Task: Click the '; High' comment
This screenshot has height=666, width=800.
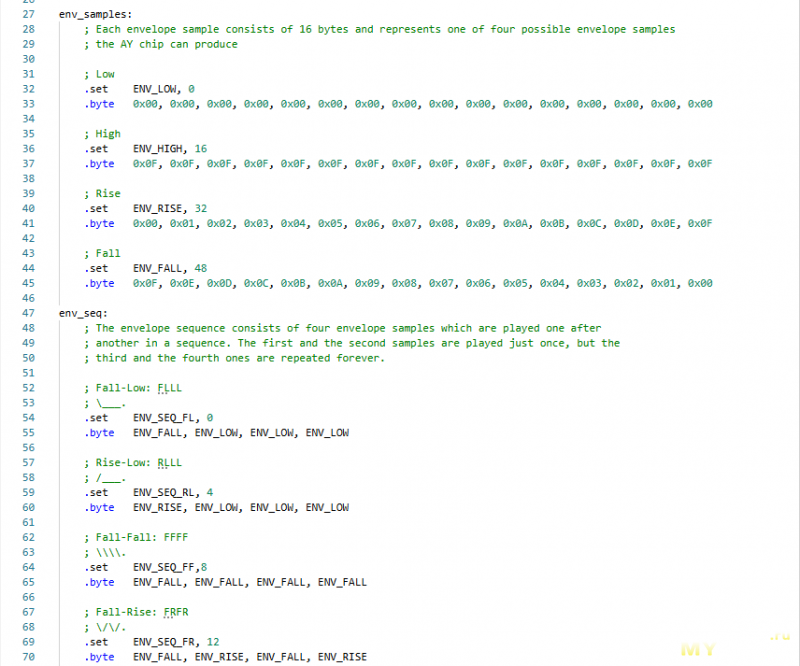Action: click(103, 133)
